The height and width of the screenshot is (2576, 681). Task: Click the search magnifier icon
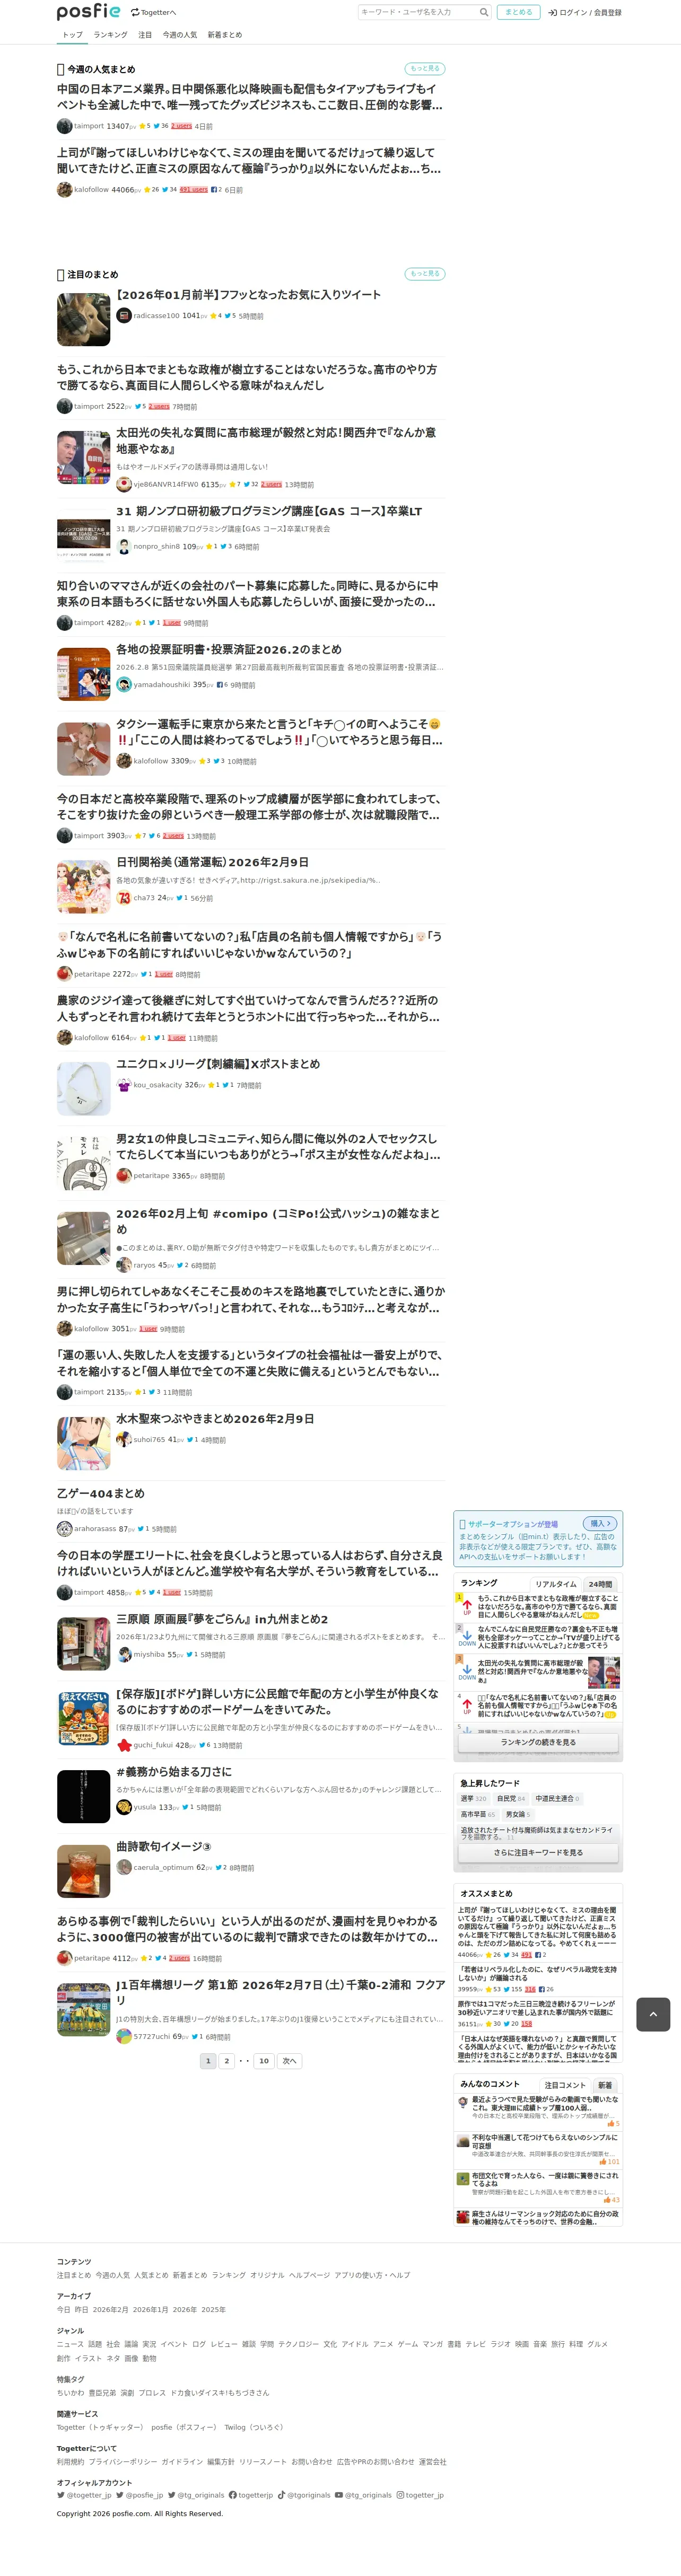click(x=484, y=12)
